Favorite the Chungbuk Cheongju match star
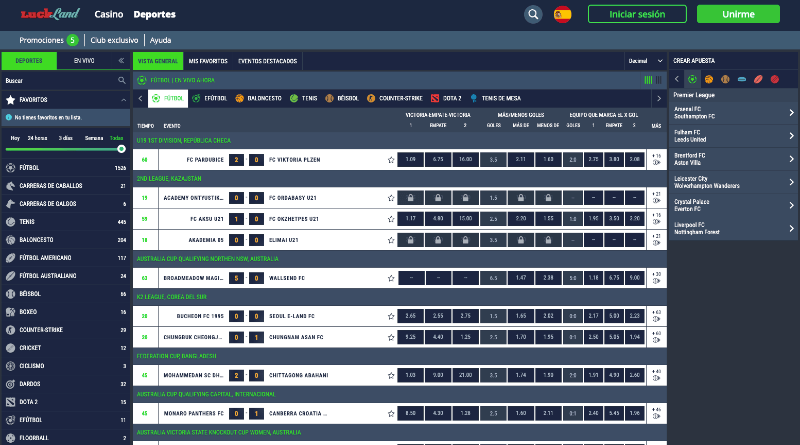The height and width of the screenshot is (445, 800). pos(391,337)
